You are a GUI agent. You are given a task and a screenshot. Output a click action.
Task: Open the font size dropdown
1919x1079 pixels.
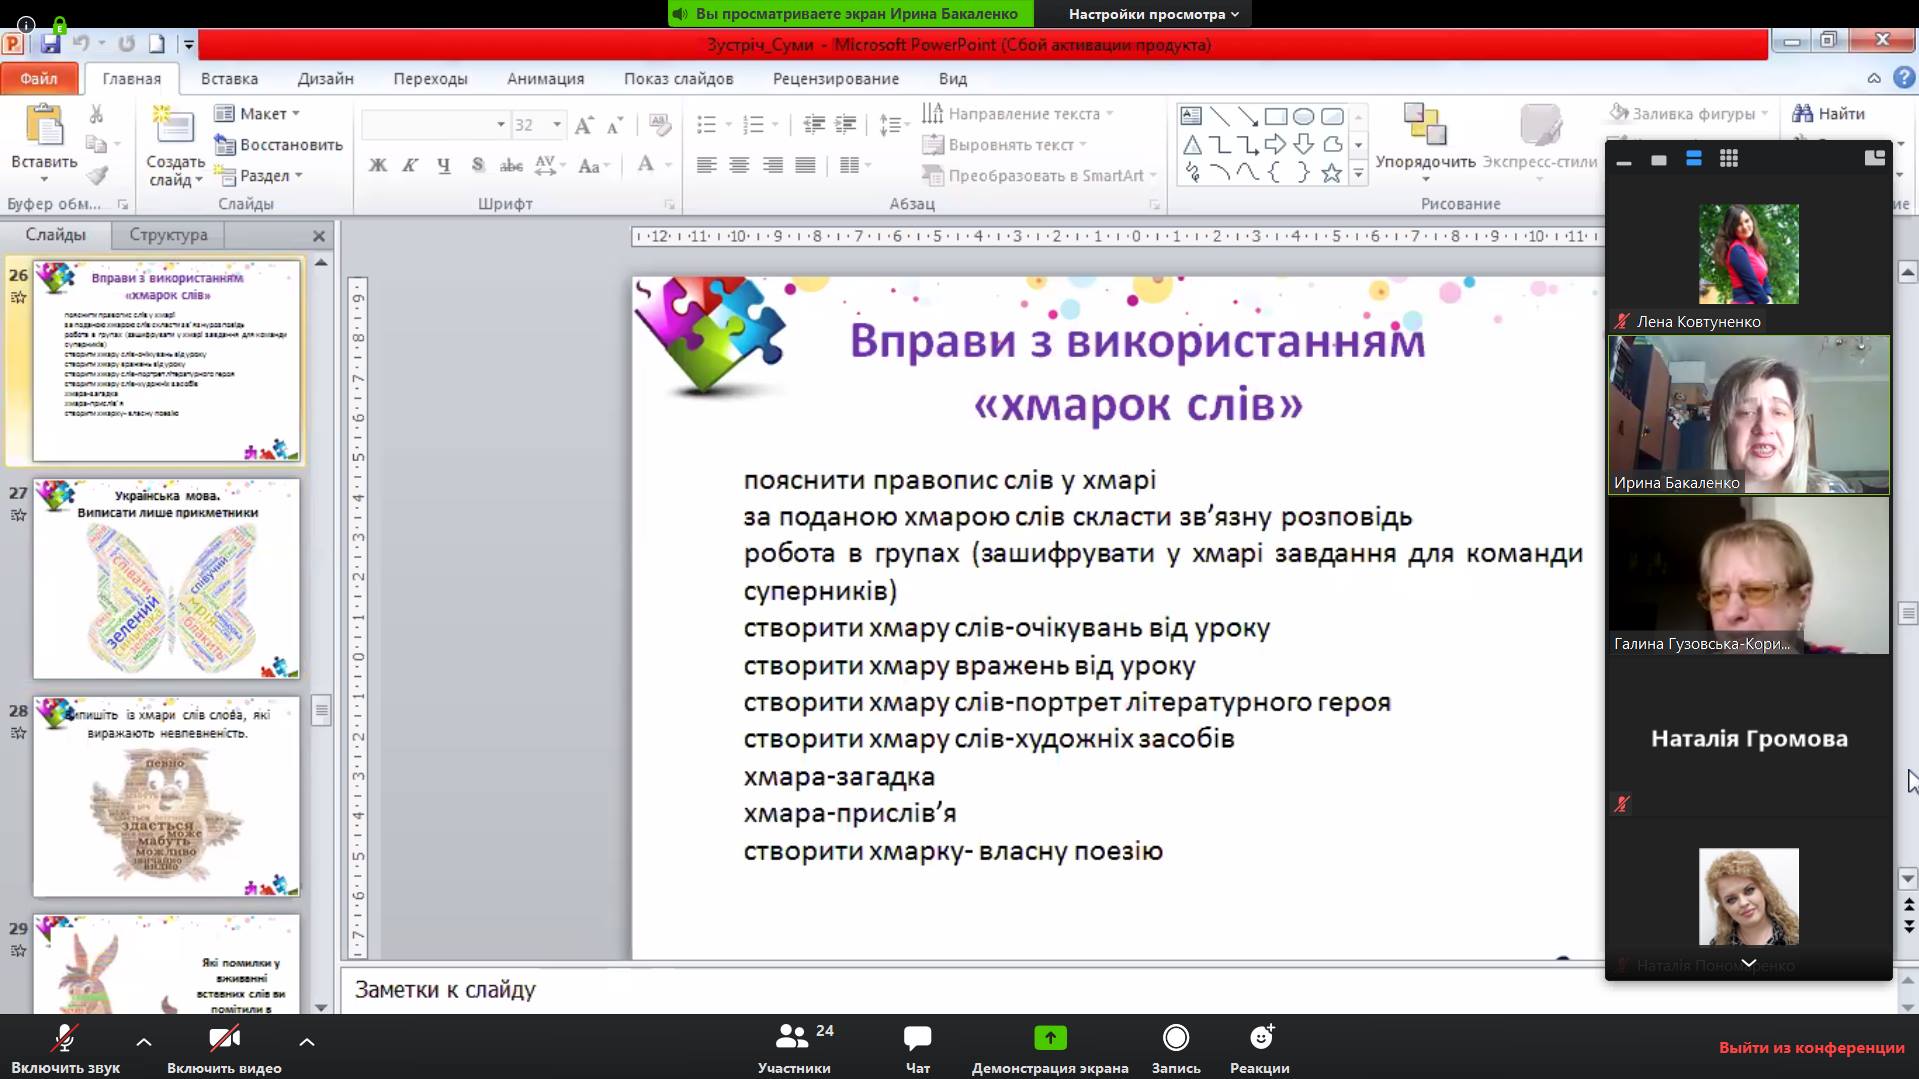pyautogui.click(x=557, y=125)
